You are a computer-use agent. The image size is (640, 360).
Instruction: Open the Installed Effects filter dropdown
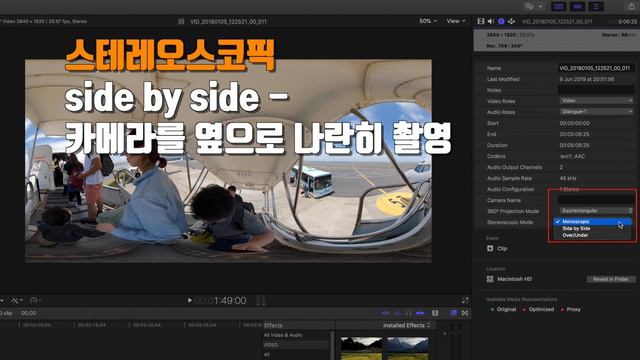pos(407,325)
